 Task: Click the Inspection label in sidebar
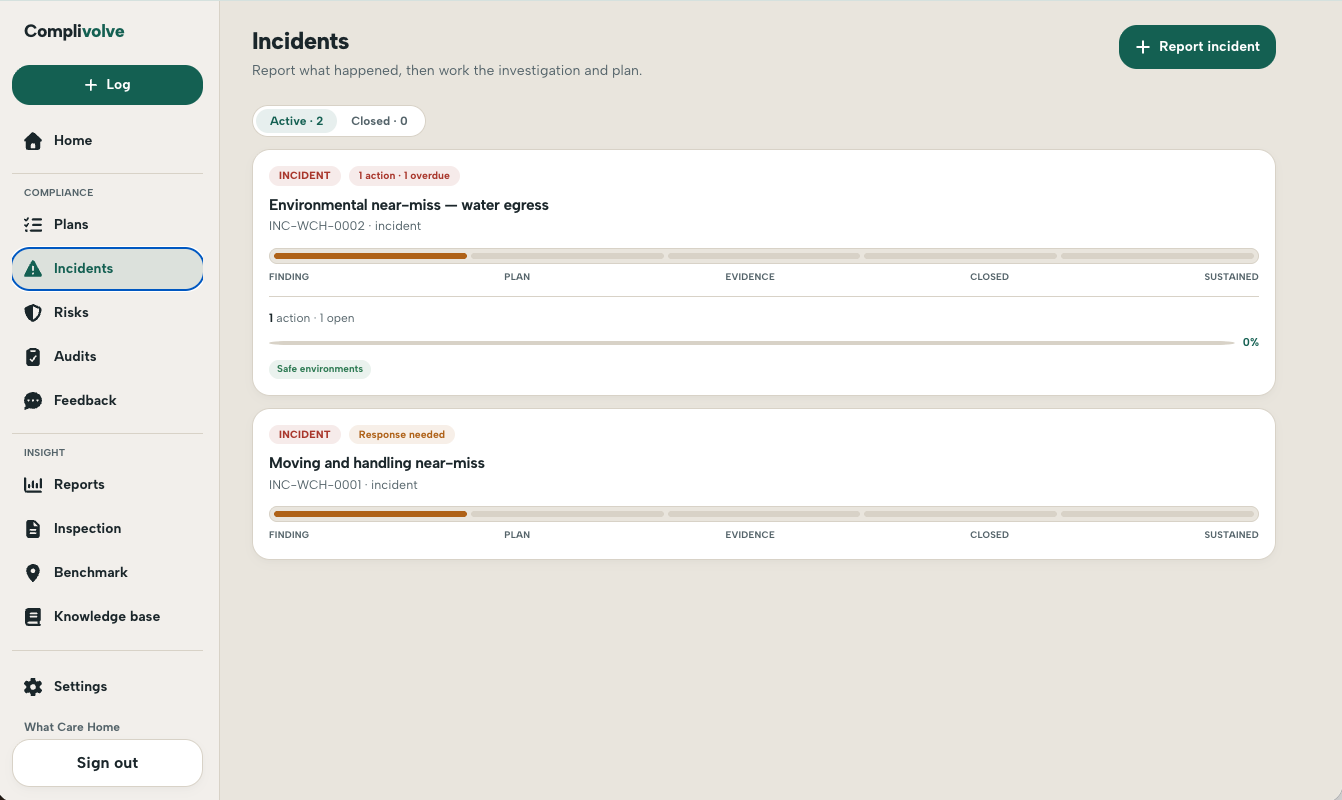tap(87, 529)
